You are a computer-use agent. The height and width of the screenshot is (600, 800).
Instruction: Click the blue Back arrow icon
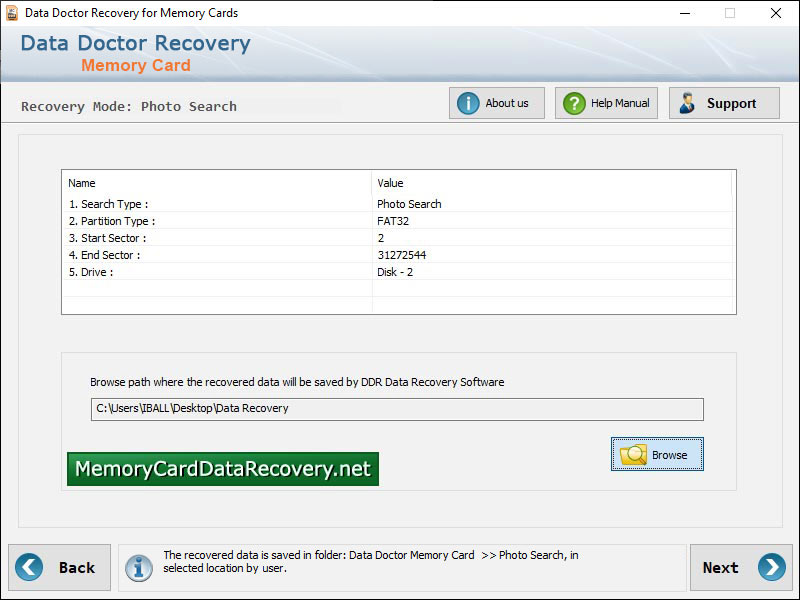point(29,567)
